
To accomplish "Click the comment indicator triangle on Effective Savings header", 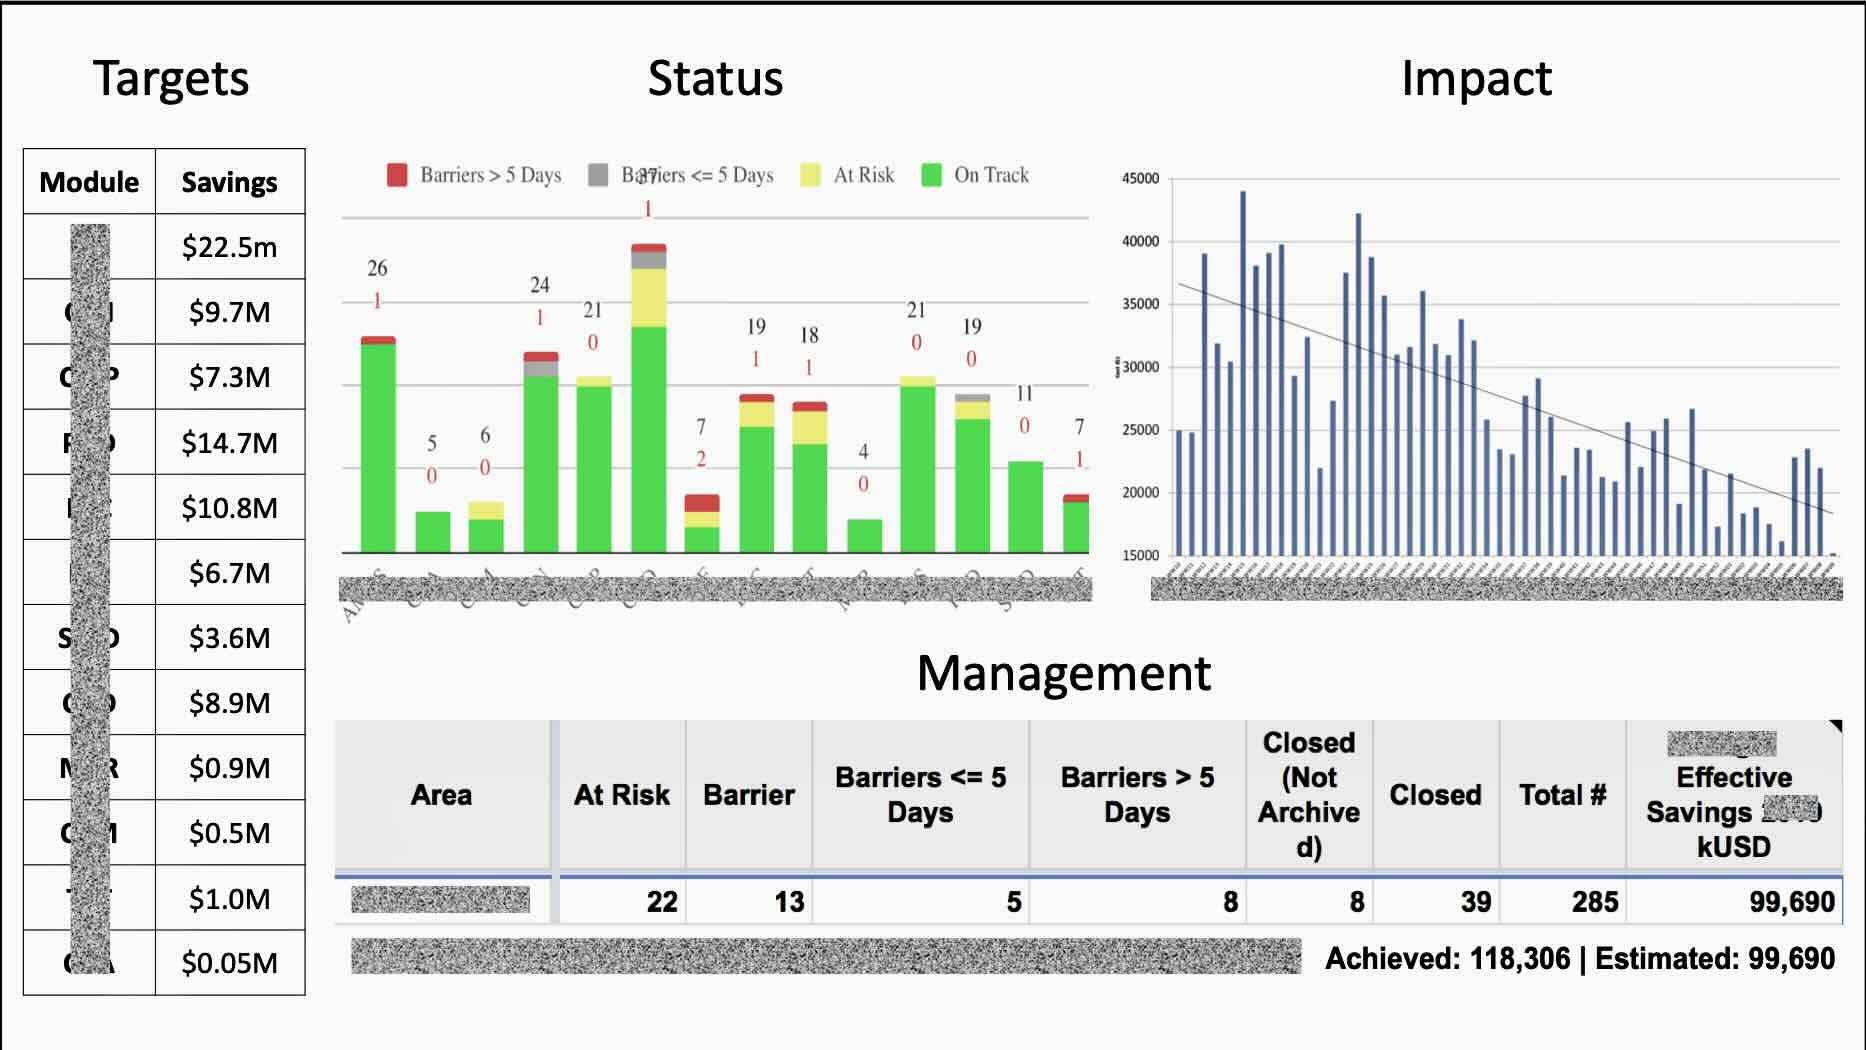I will [1836, 726].
